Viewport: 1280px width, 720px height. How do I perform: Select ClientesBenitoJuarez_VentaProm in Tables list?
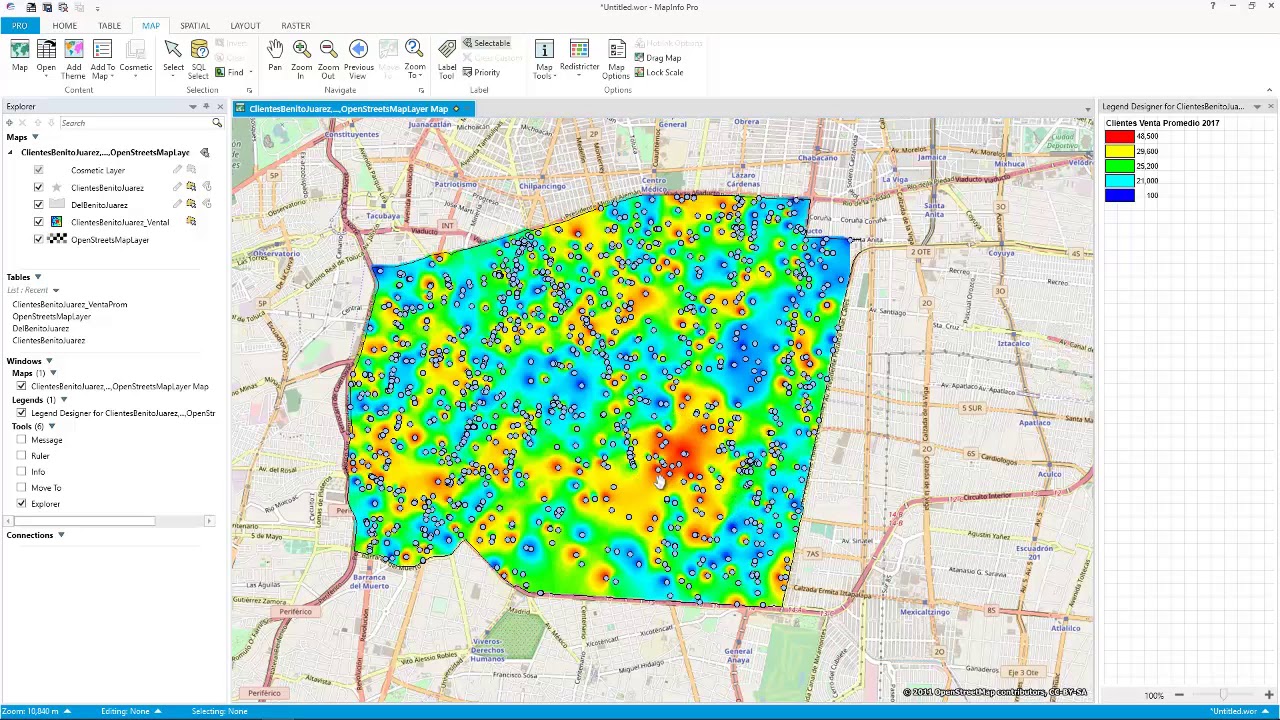tap(69, 304)
